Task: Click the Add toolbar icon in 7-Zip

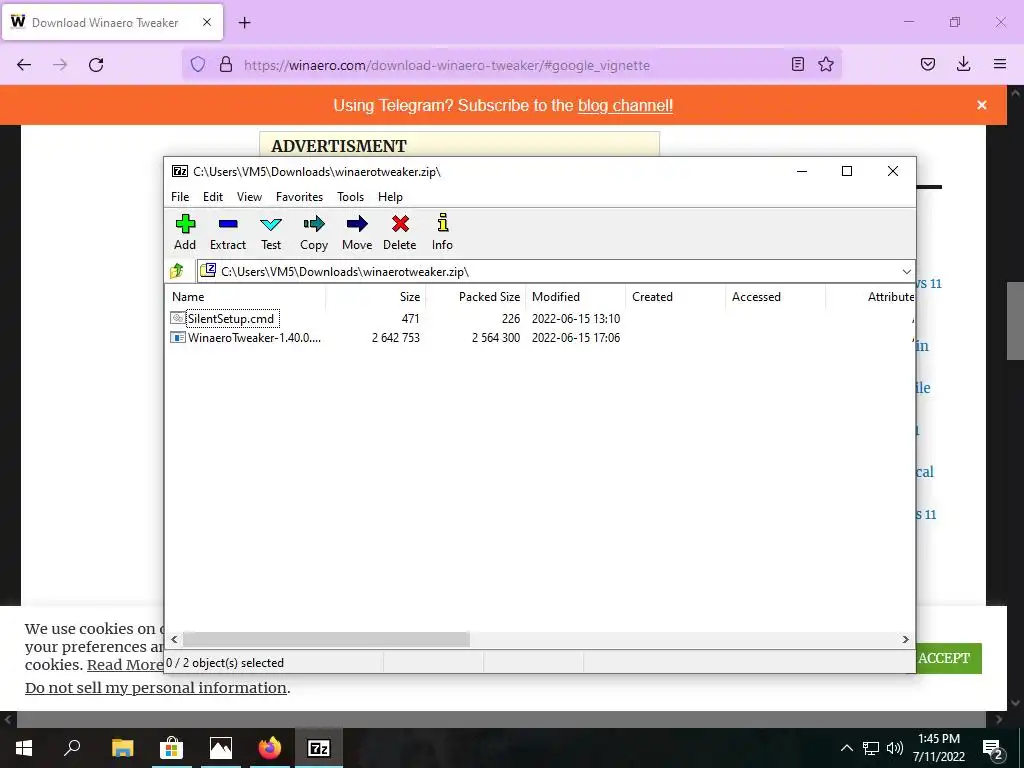Action: pyautogui.click(x=185, y=232)
